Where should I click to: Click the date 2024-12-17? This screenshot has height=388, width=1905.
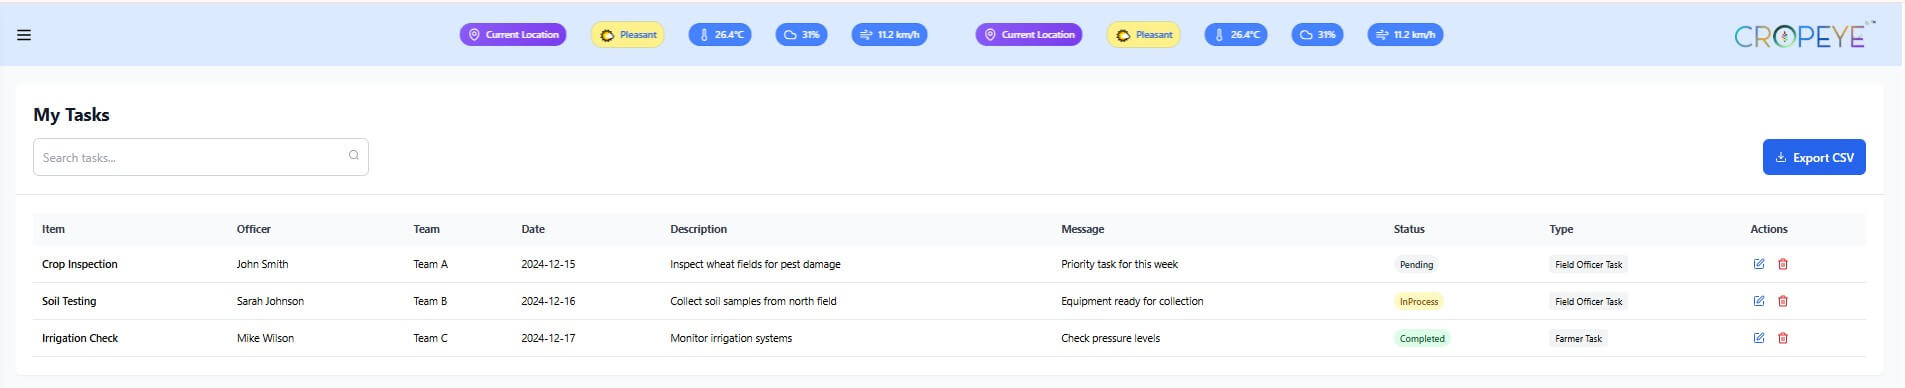tap(548, 338)
